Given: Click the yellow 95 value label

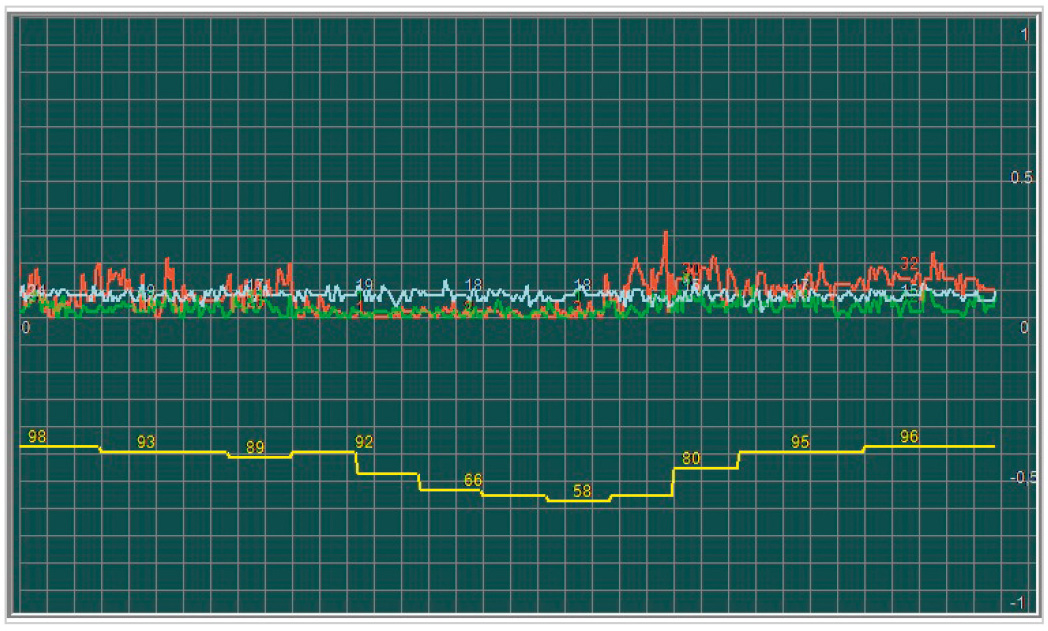Looking at the screenshot, I should coord(800,443).
